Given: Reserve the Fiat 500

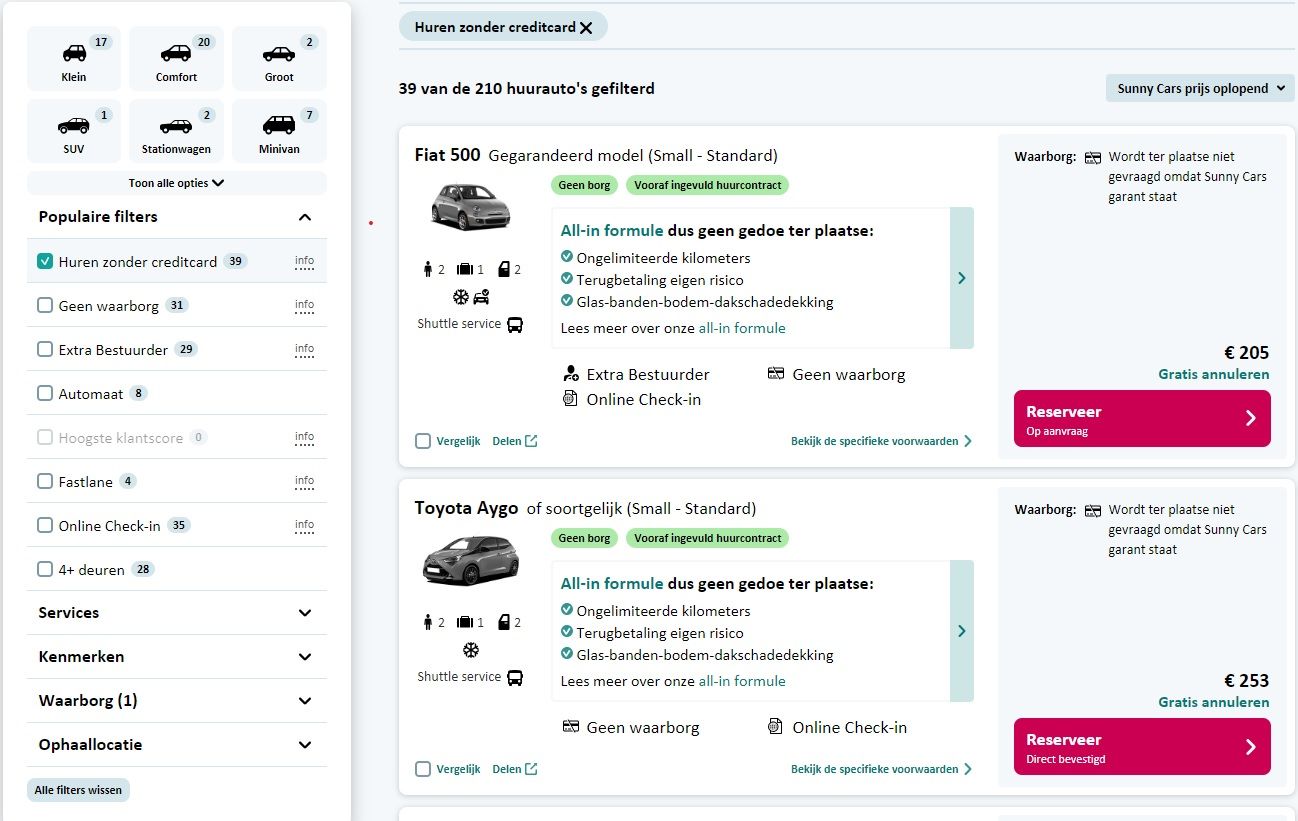Looking at the screenshot, I should point(1142,418).
